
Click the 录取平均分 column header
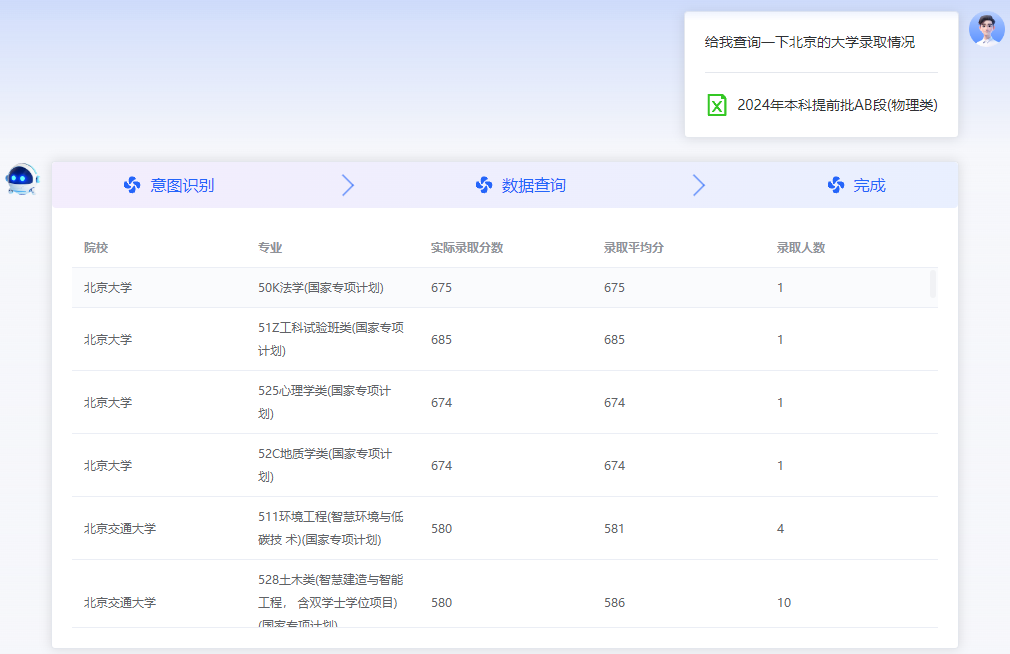pyautogui.click(x=634, y=247)
